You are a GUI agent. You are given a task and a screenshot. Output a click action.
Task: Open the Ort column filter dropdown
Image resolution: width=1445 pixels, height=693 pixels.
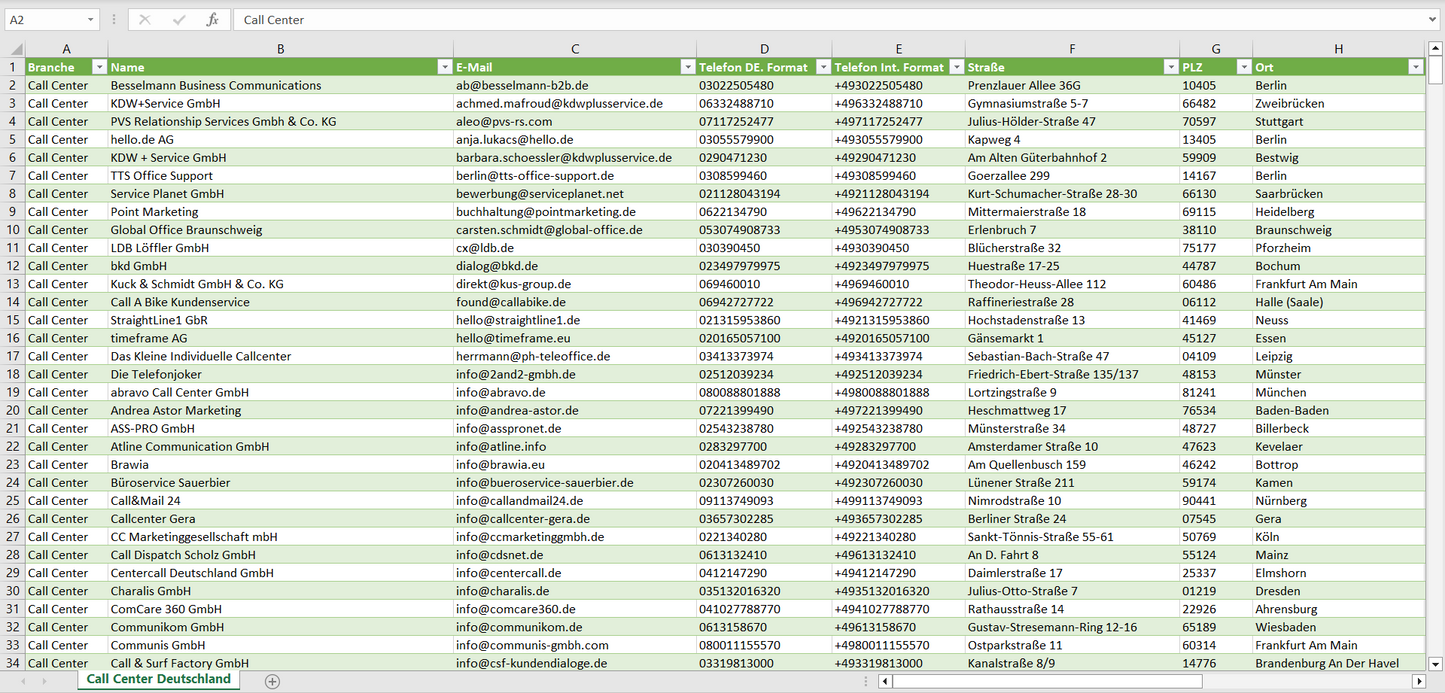click(x=1415, y=67)
